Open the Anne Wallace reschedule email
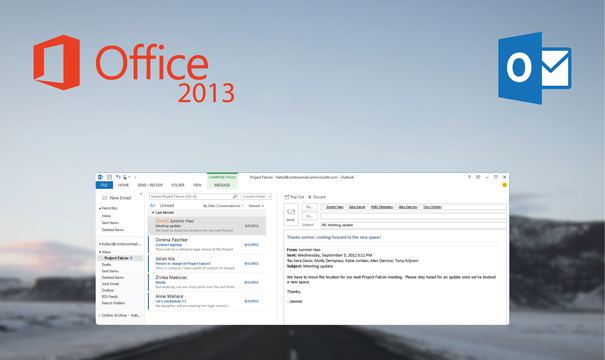This screenshot has width=605, height=360. [x=207, y=301]
